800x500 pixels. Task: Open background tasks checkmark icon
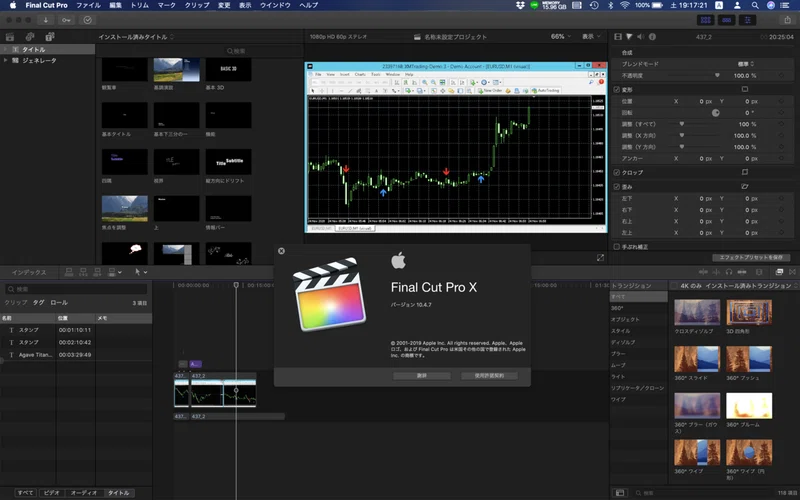88,20
